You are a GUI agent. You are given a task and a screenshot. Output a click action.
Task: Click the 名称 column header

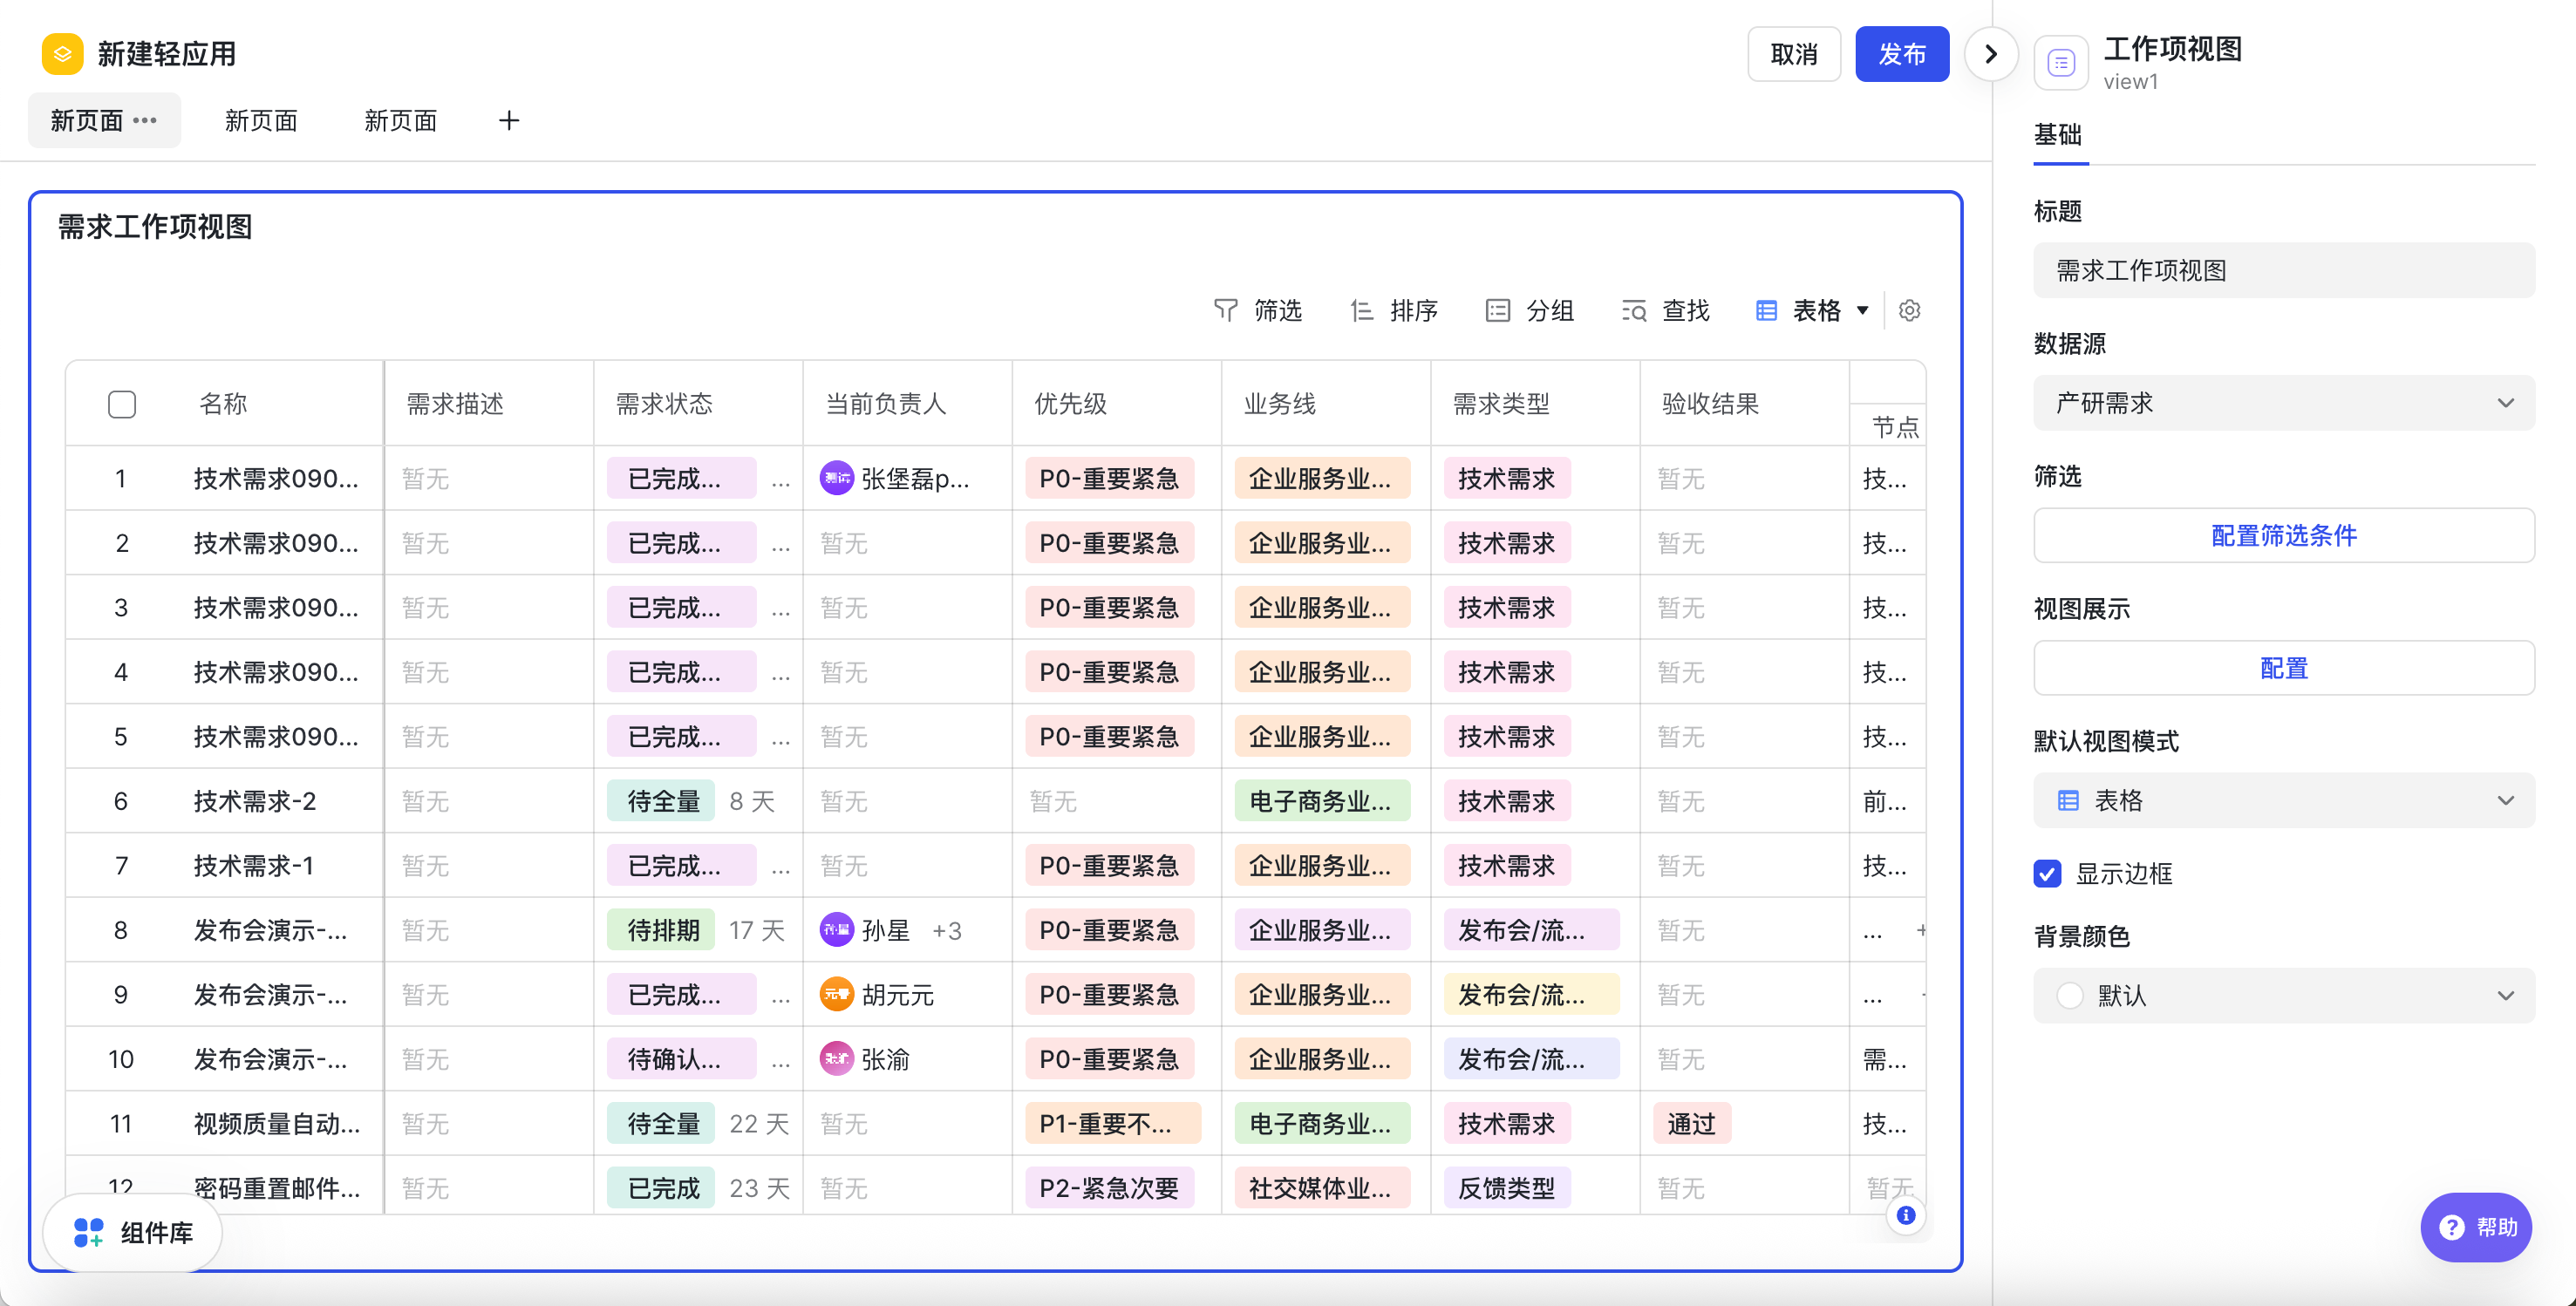pos(223,404)
